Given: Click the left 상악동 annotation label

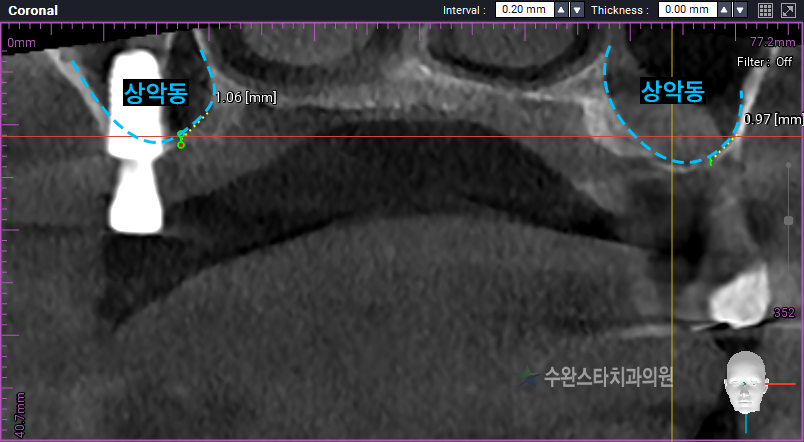Looking at the screenshot, I should coord(156,93).
